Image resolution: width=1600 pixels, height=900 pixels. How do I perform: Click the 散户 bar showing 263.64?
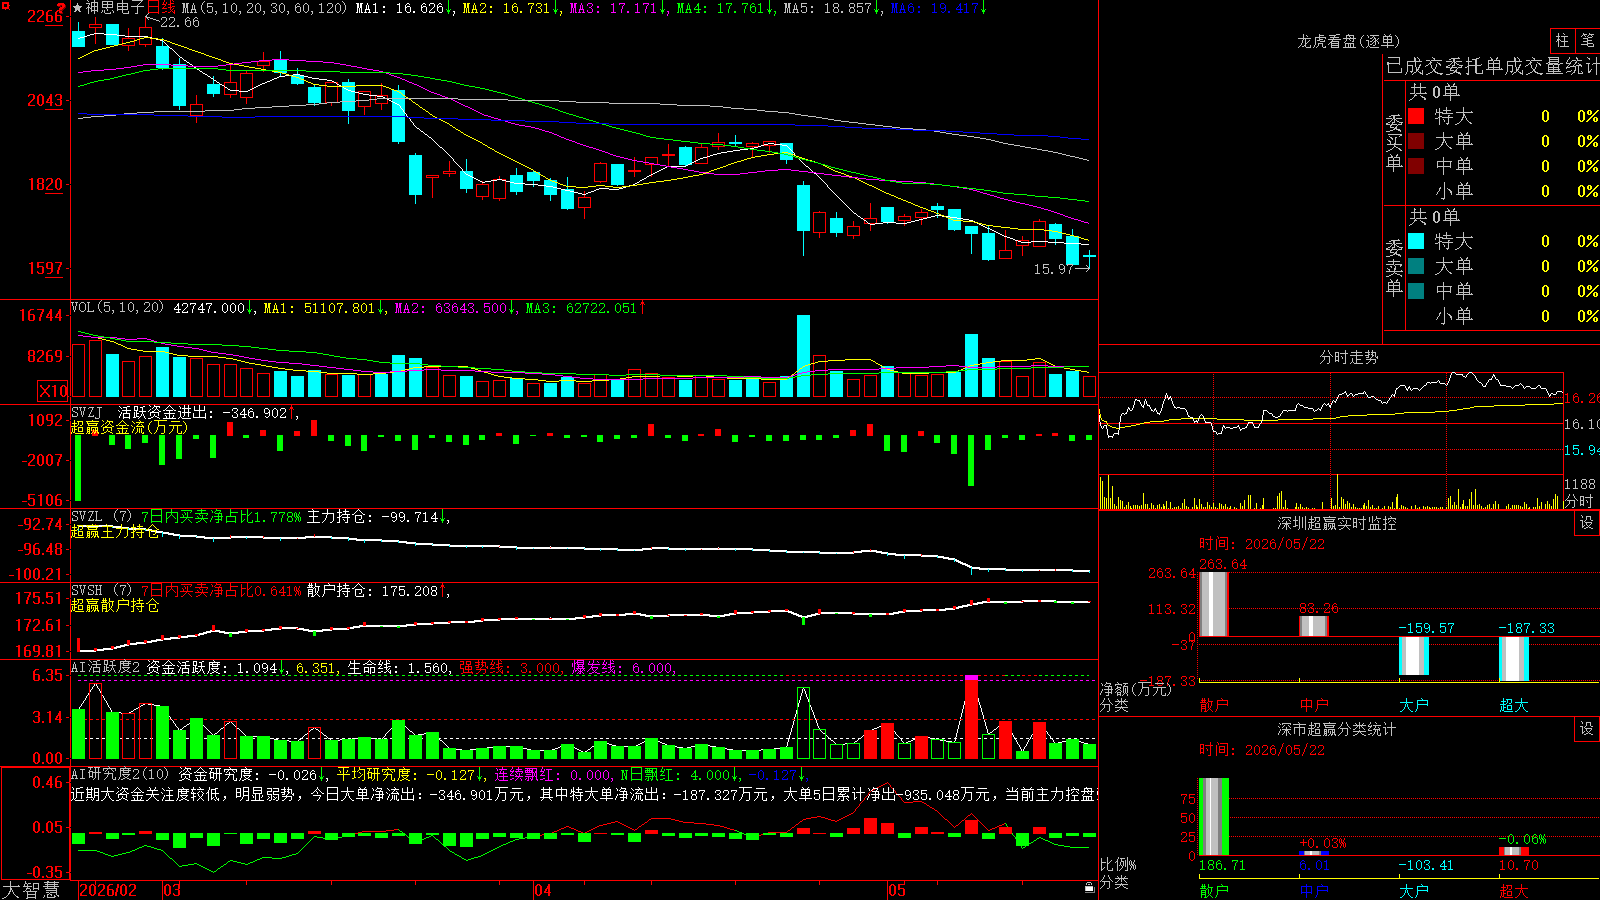click(1214, 604)
